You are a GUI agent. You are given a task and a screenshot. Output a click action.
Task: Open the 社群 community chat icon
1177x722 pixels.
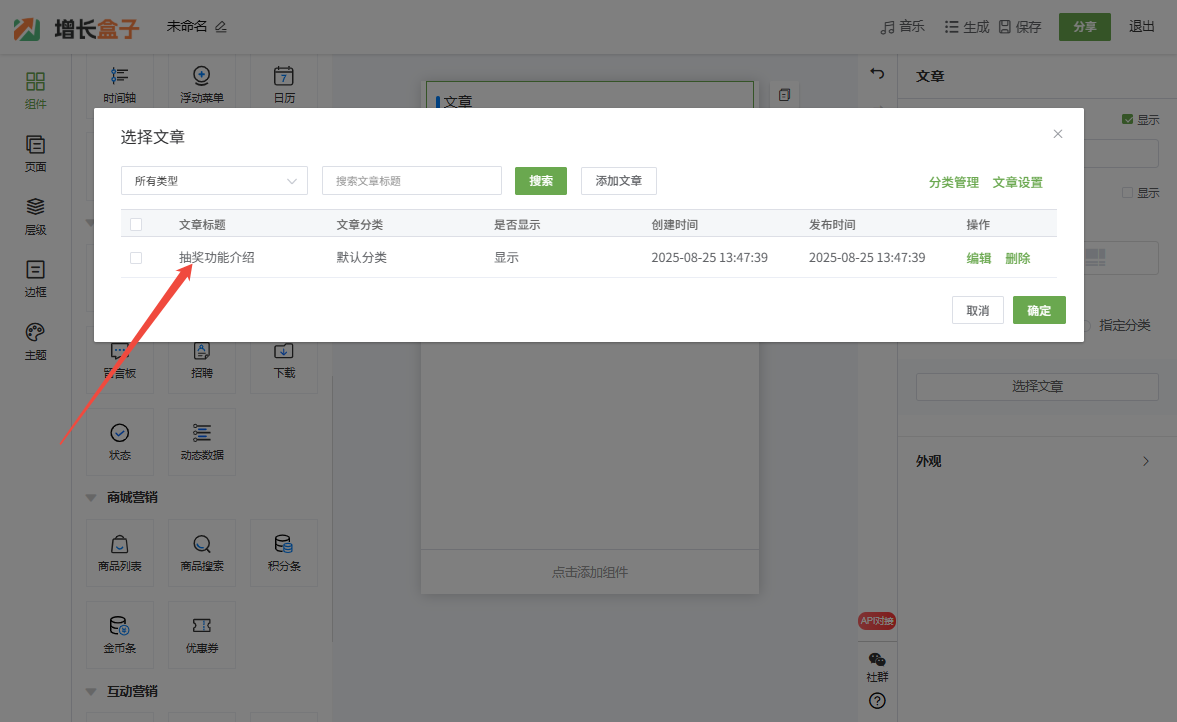pyautogui.click(x=877, y=665)
